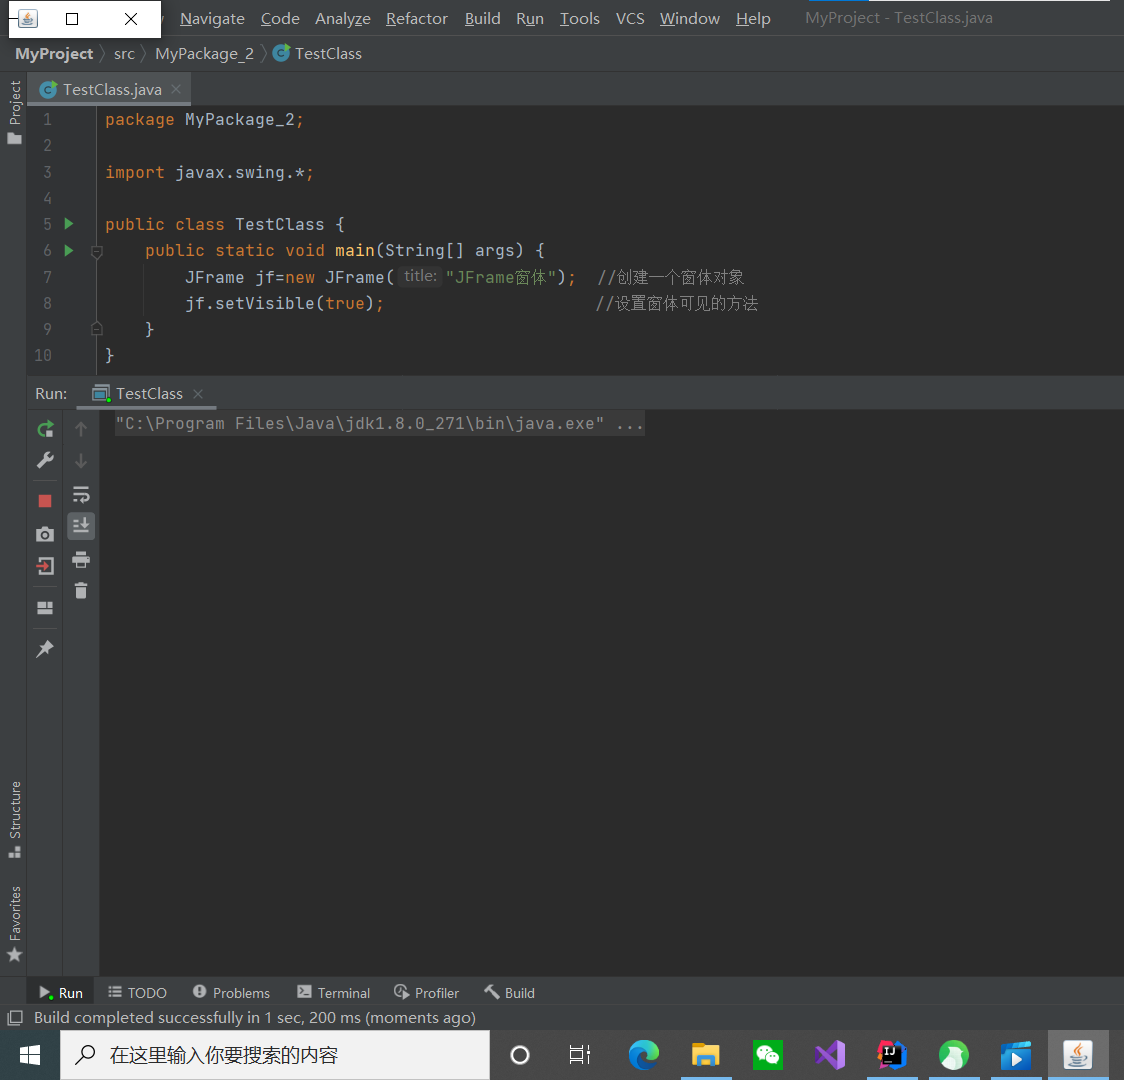Open the Windows Start menu
This screenshot has width=1124, height=1080.
(x=30, y=1055)
